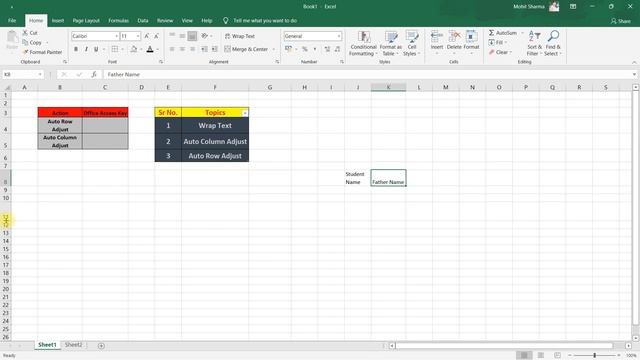Click the Share button
Image resolution: width=640 pixels, height=360 pixels.
[620, 21]
